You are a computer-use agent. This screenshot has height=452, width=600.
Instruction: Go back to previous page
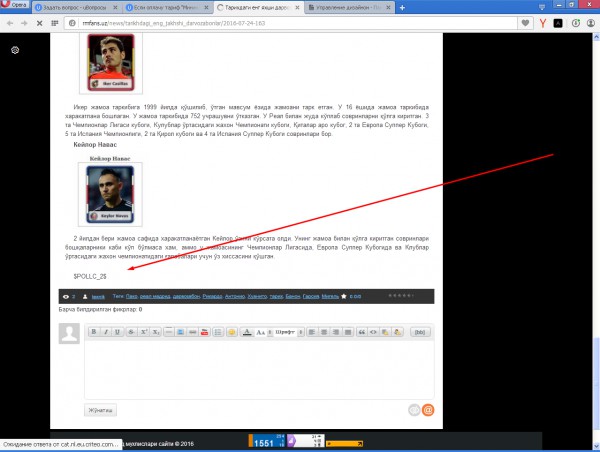point(10,23)
